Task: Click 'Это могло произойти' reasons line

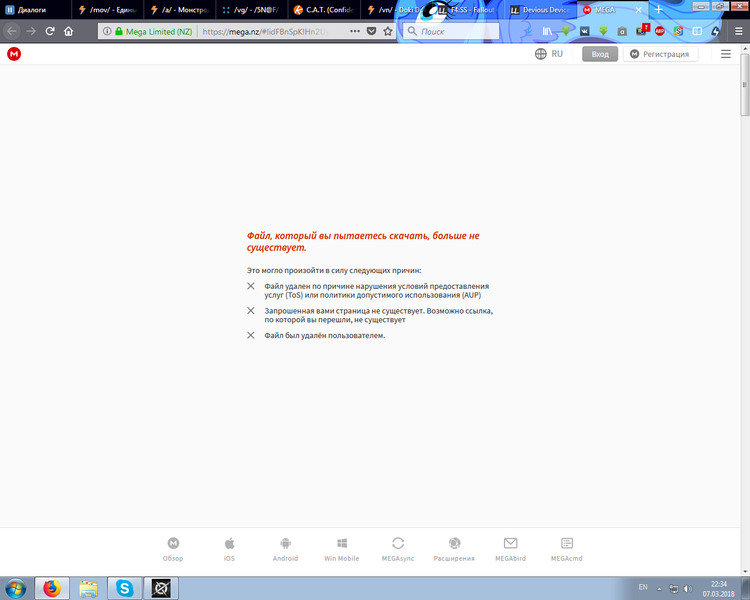Action: click(334, 270)
